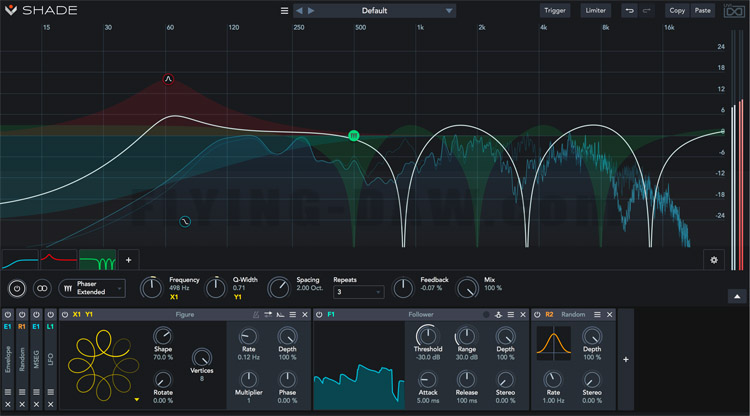Remove the LFO modulator
750x416 pixels.
click(51, 405)
